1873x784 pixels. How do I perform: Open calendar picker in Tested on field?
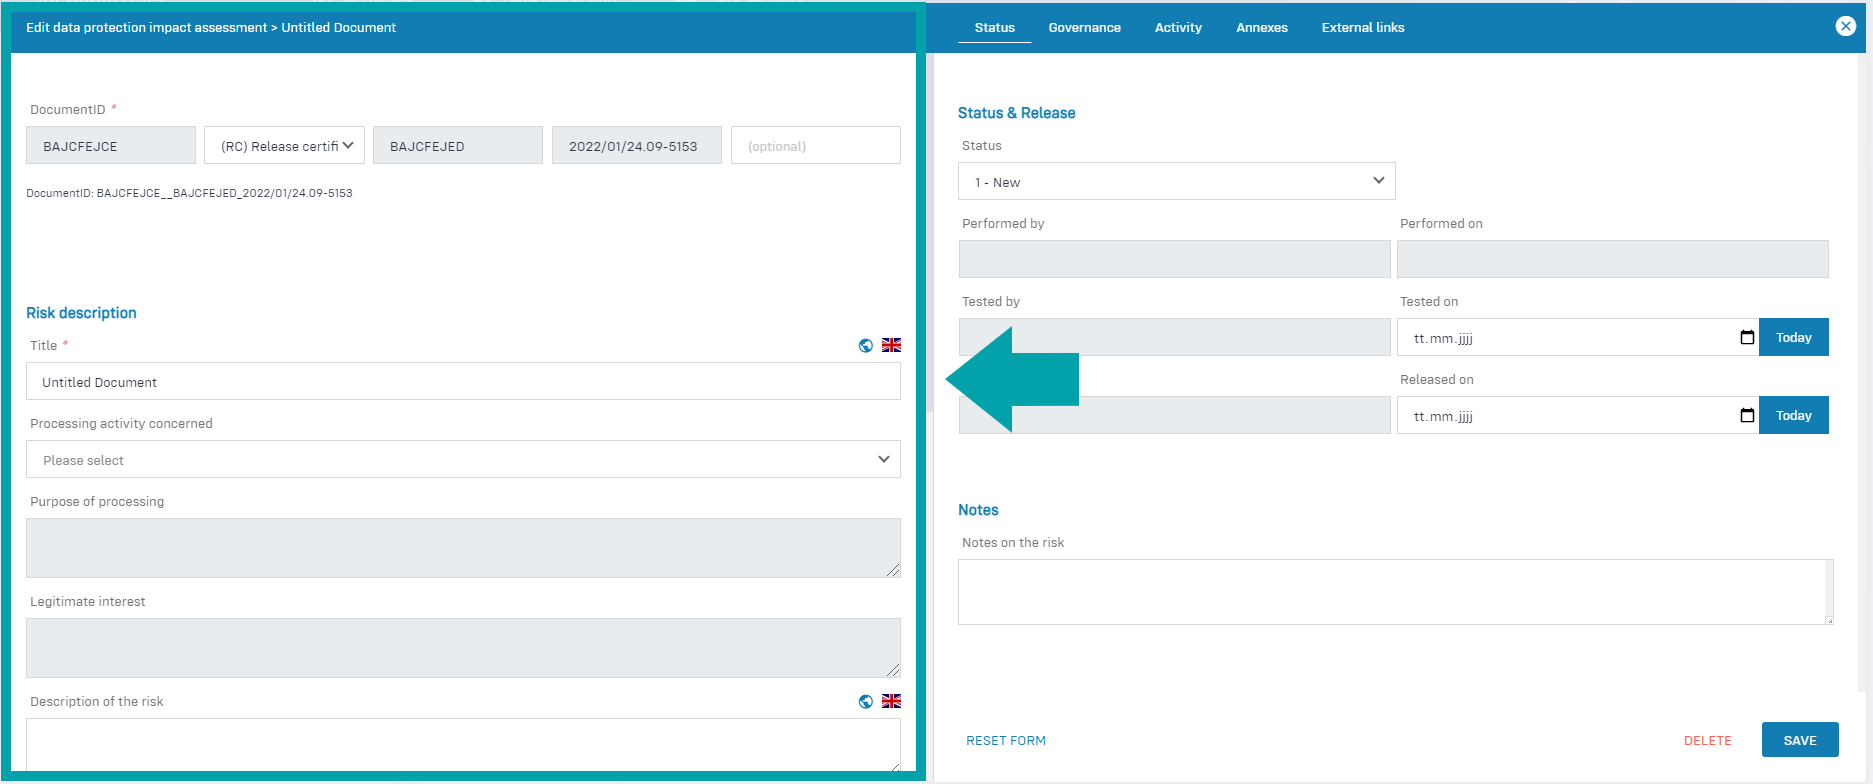coord(1747,338)
